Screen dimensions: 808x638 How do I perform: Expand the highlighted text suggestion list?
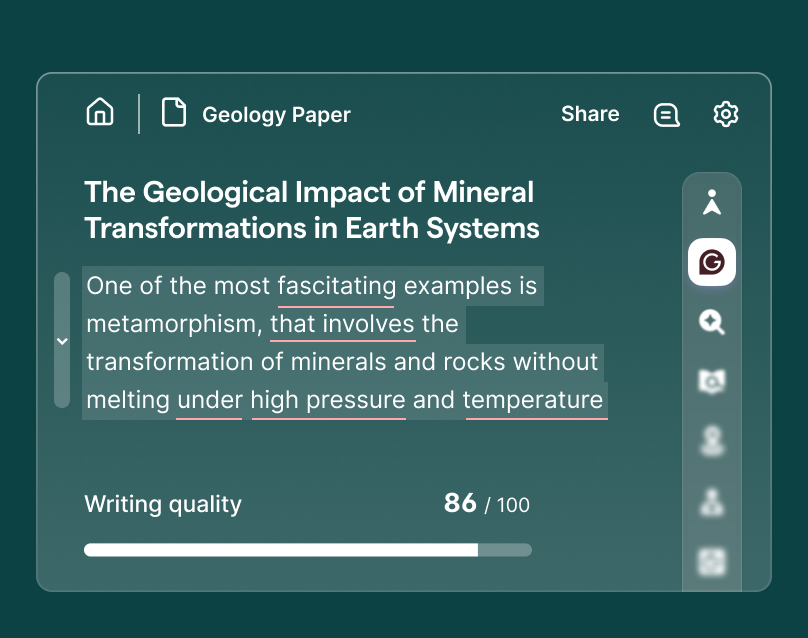click(x=61, y=340)
